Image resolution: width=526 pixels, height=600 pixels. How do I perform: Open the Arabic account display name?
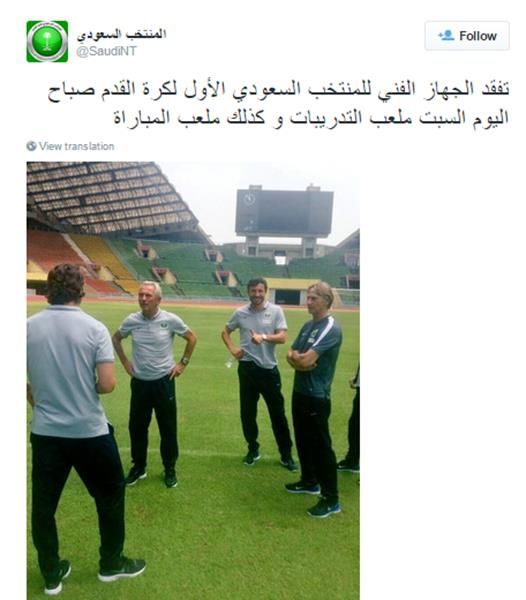tap(122, 34)
